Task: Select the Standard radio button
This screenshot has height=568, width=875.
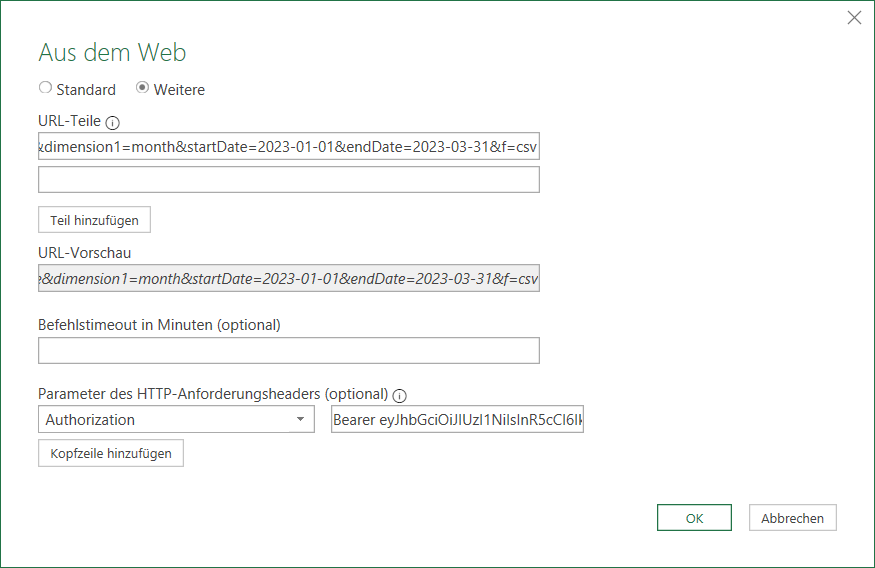Action: point(45,88)
